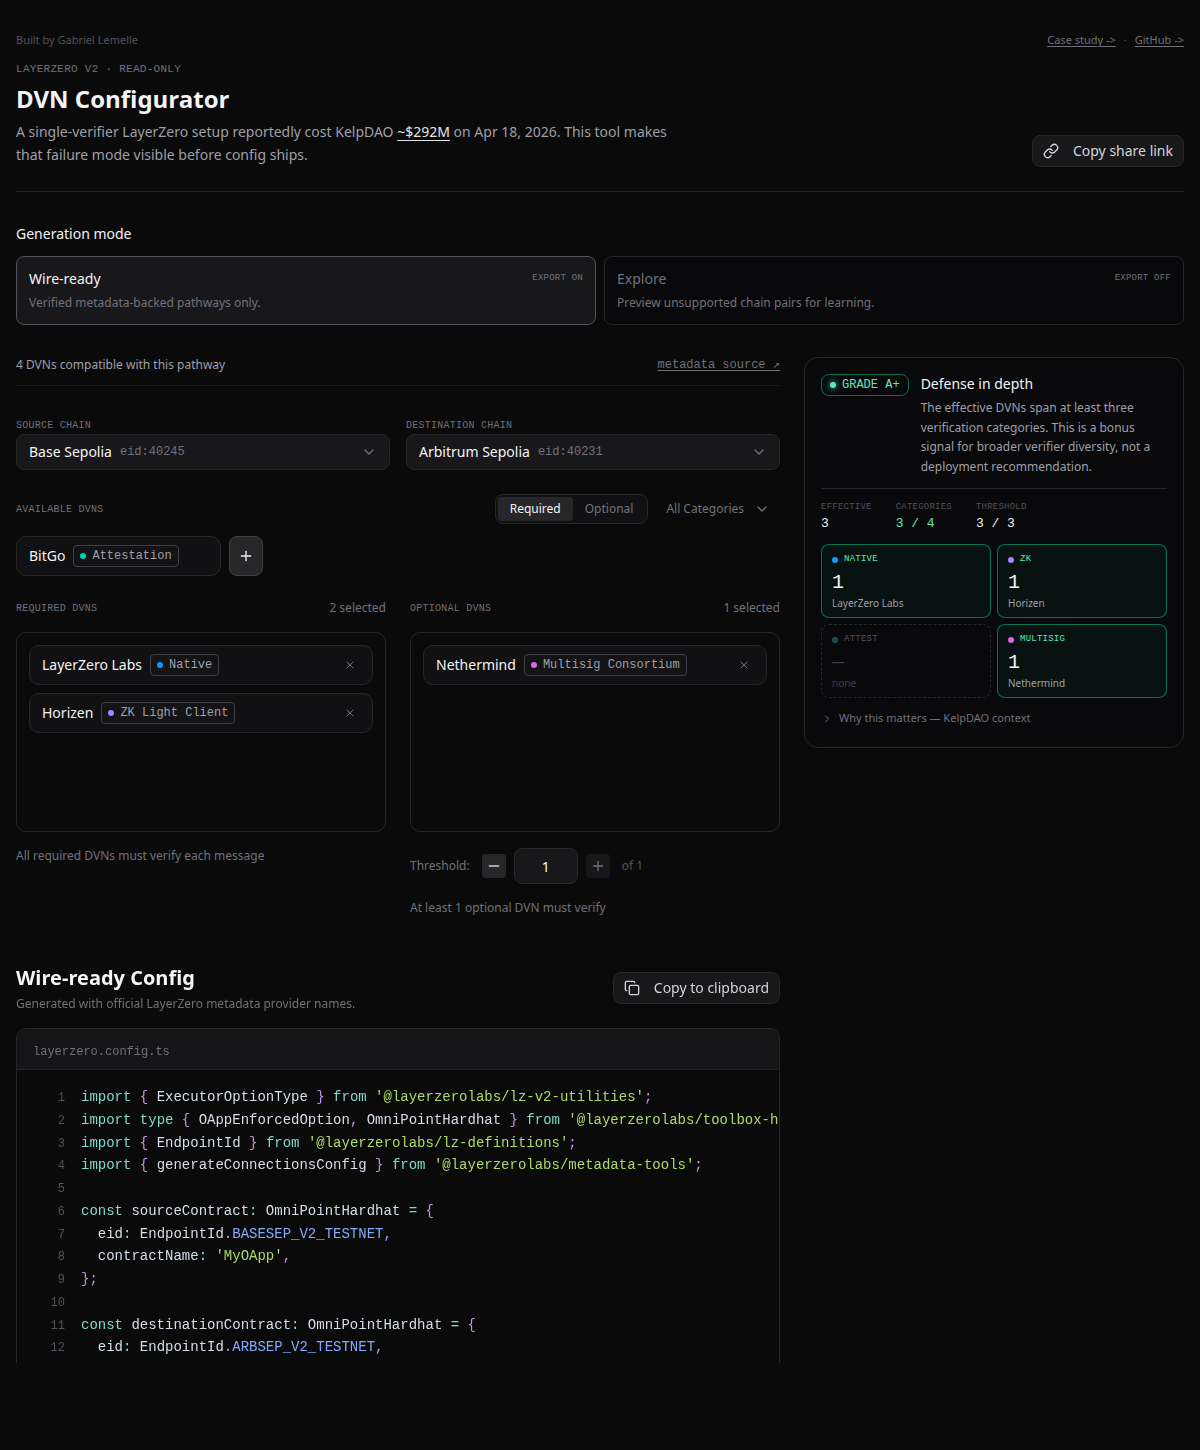1200x1450 pixels.
Task: Click the Copy share link label
Action: 1123,151
